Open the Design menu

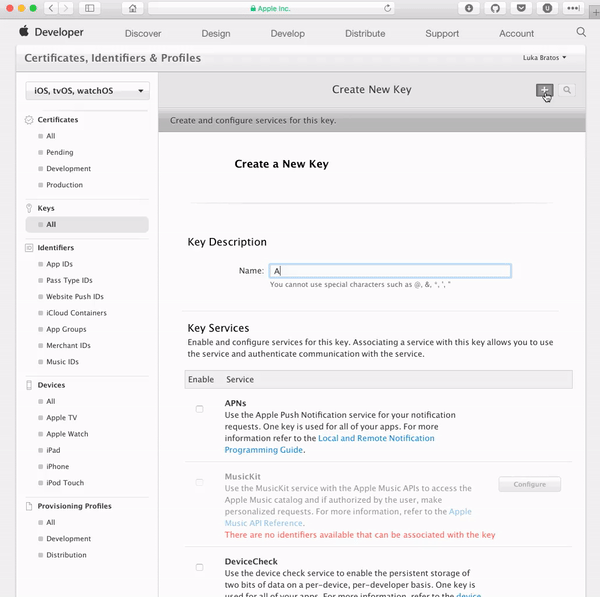point(216,34)
